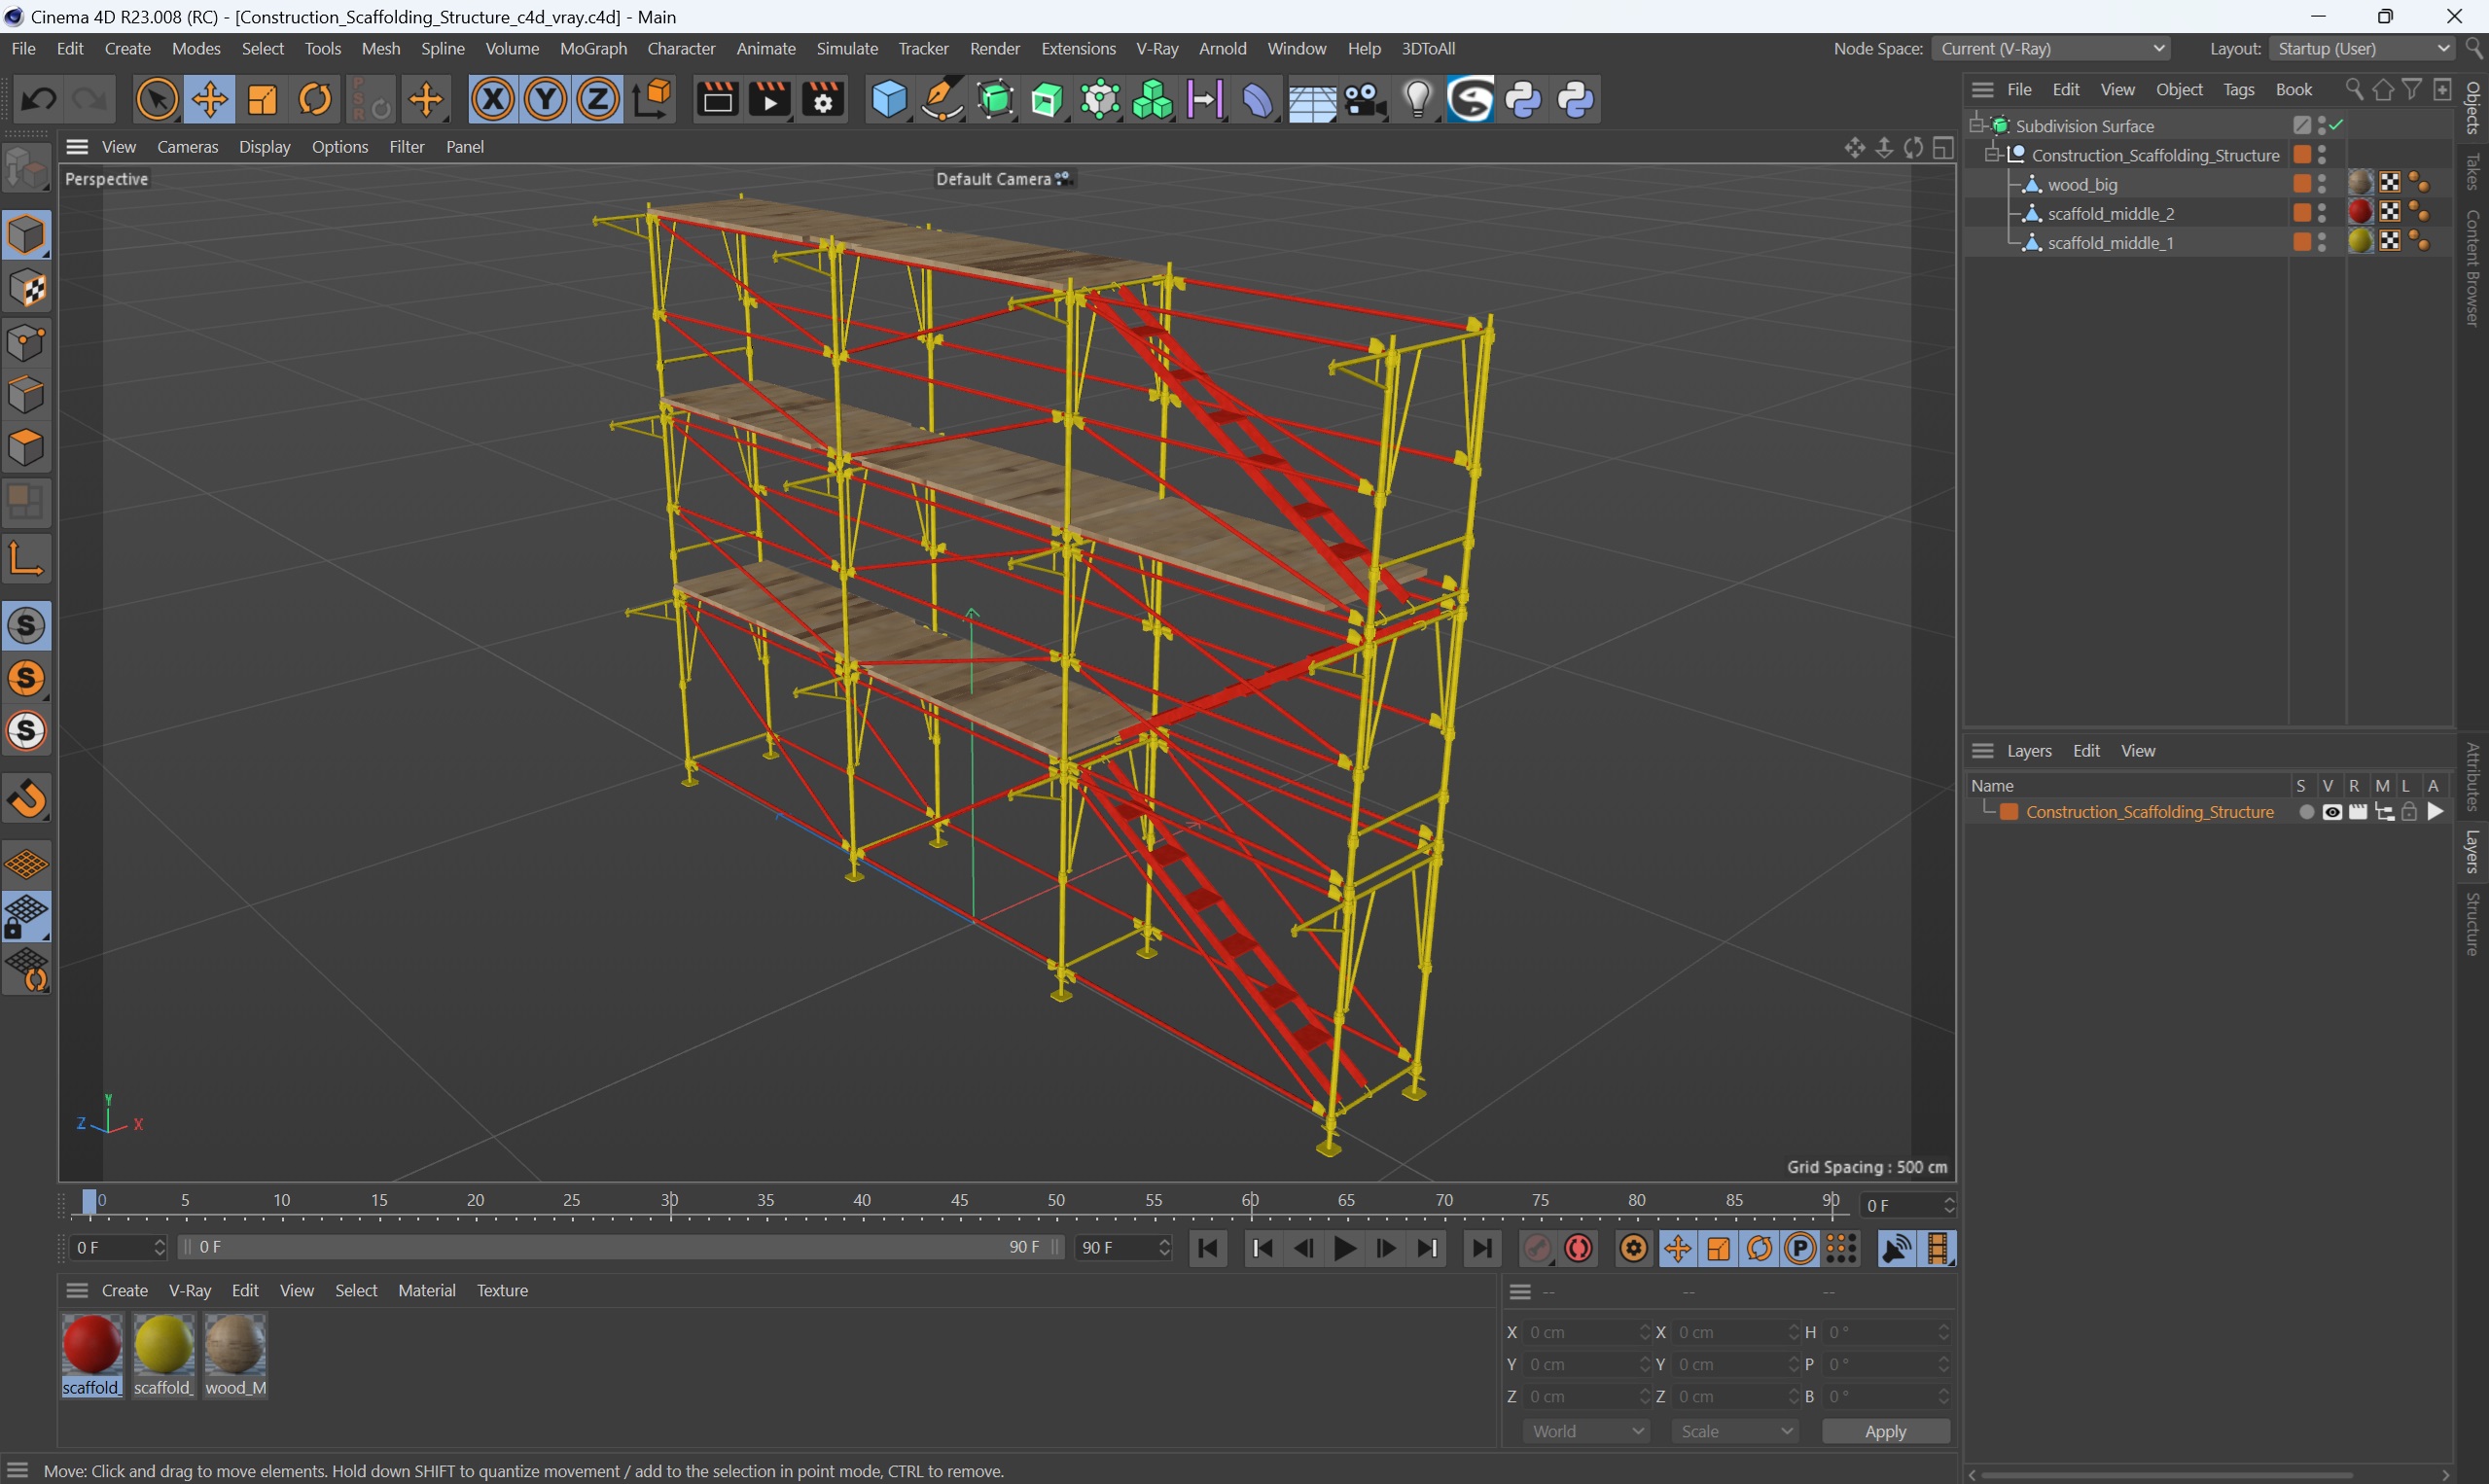Select the Live Selection tool

coord(157,100)
